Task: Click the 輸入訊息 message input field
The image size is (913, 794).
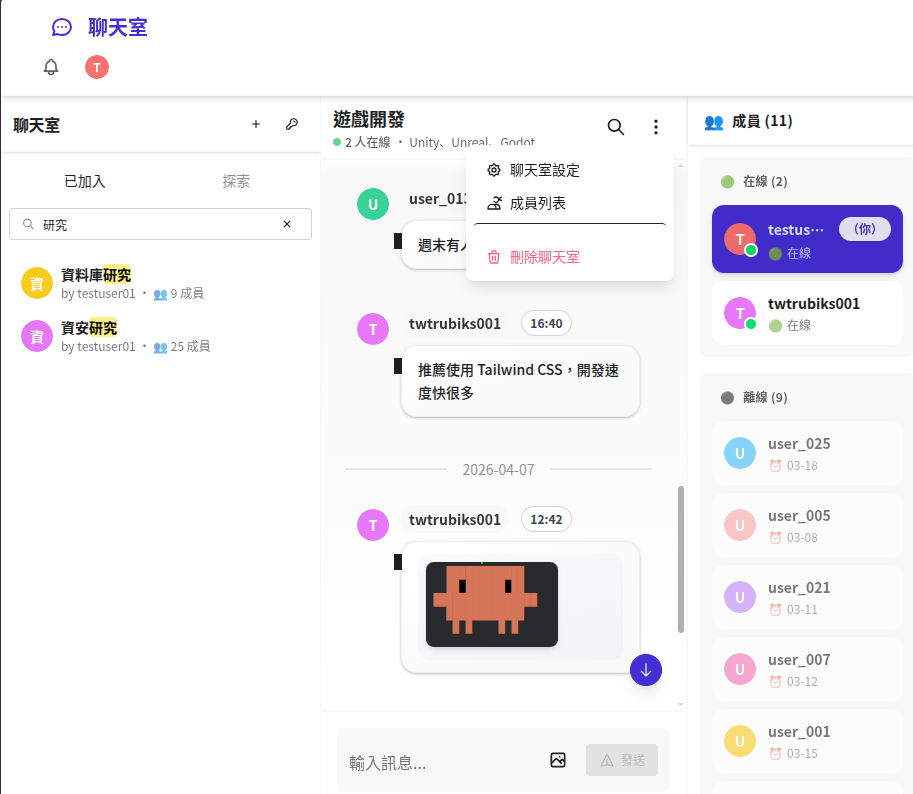Action: tap(440, 762)
